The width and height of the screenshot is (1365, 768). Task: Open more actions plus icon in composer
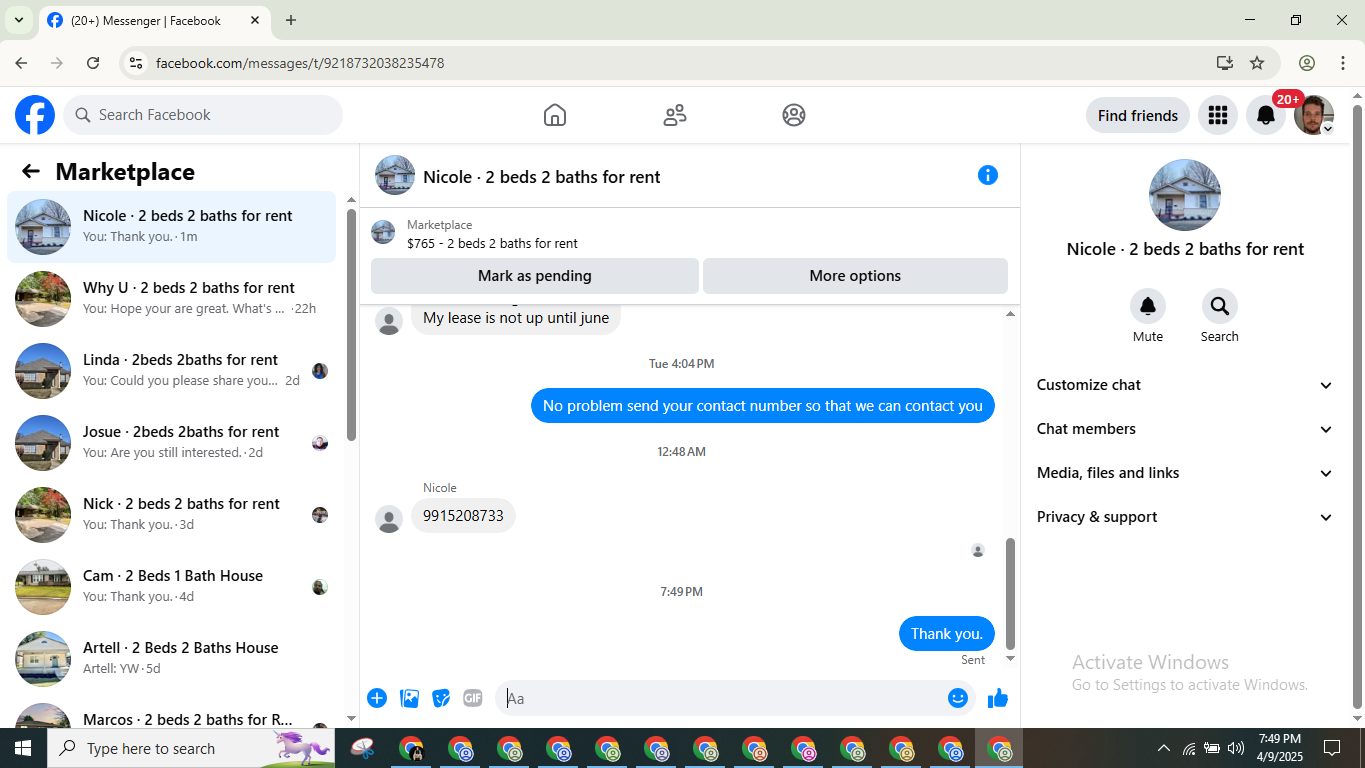pos(377,698)
